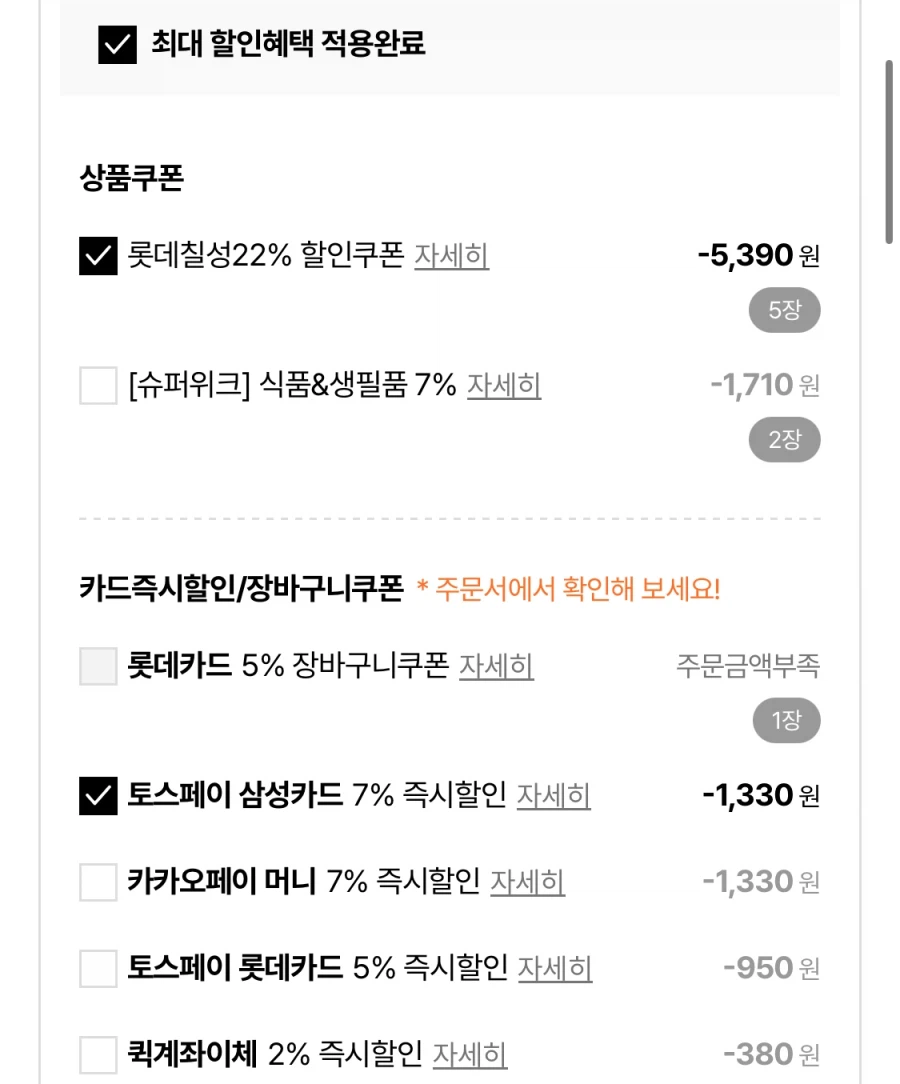Viewport: 900px width, 1084px height.
Task: Click the orange 주문서에서 확인해 보세요 notice
Action: pyautogui.click(x=568, y=589)
